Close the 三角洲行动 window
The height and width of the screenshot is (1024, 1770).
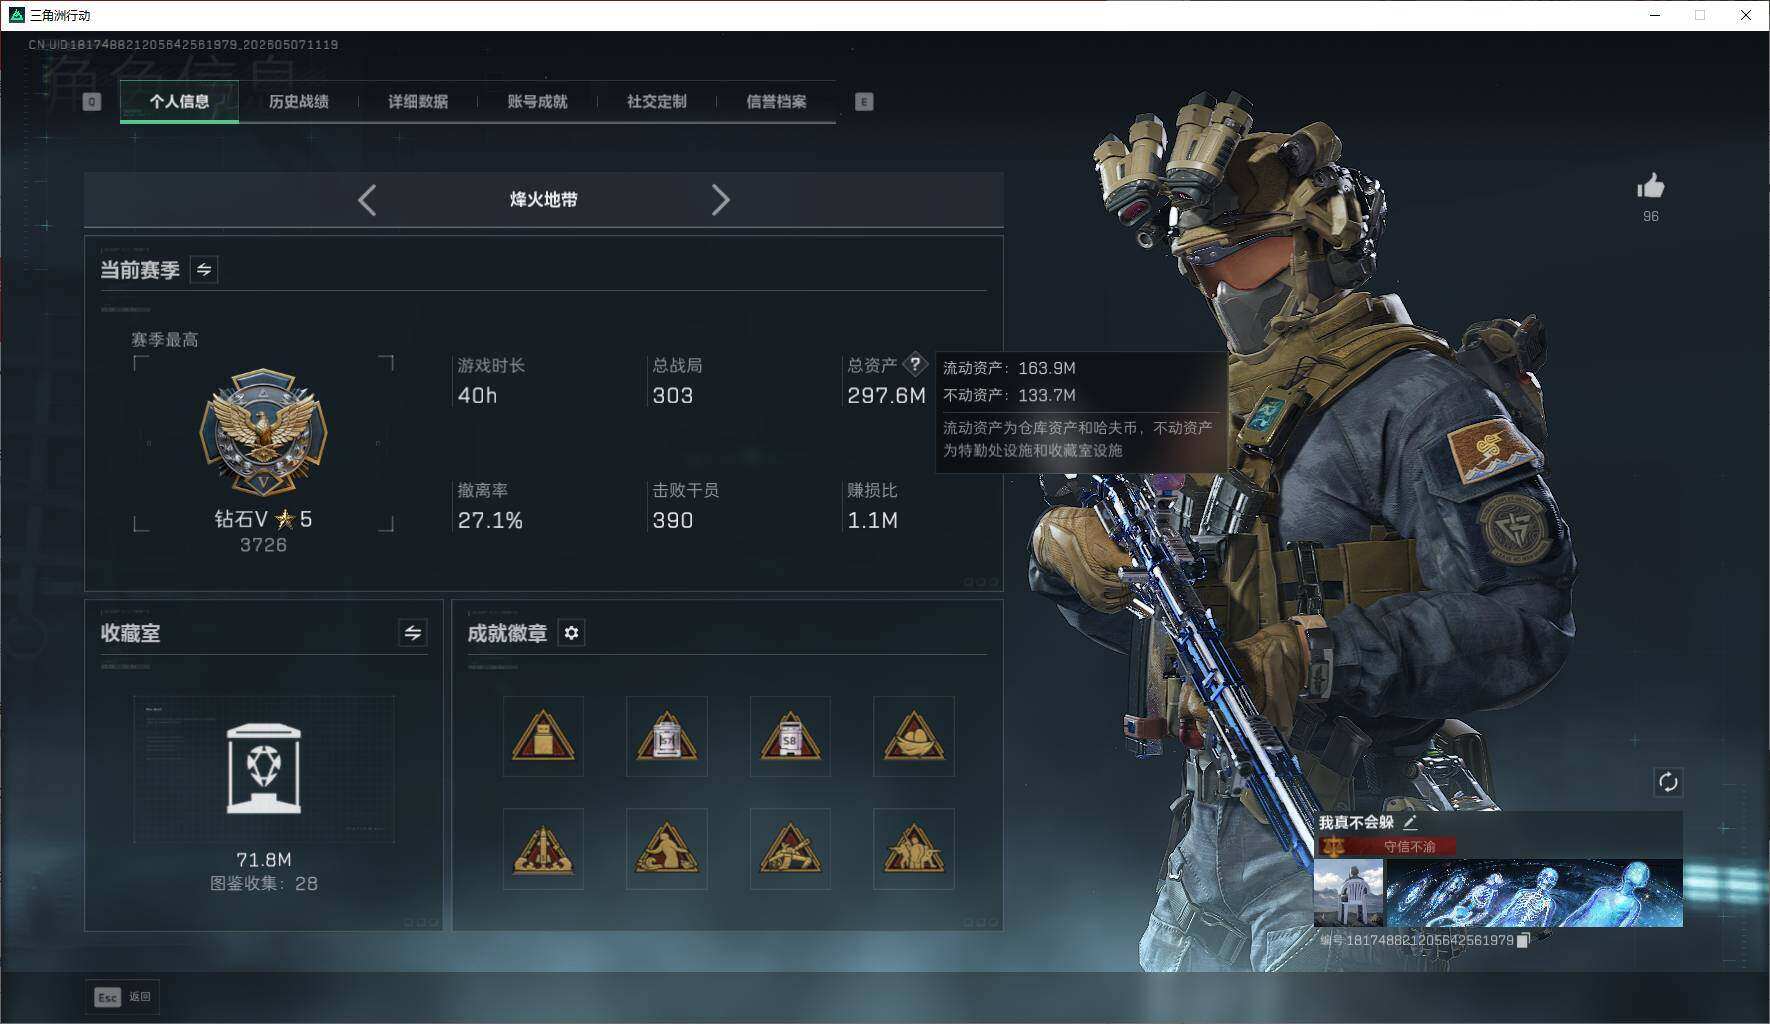click(x=1746, y=15)
